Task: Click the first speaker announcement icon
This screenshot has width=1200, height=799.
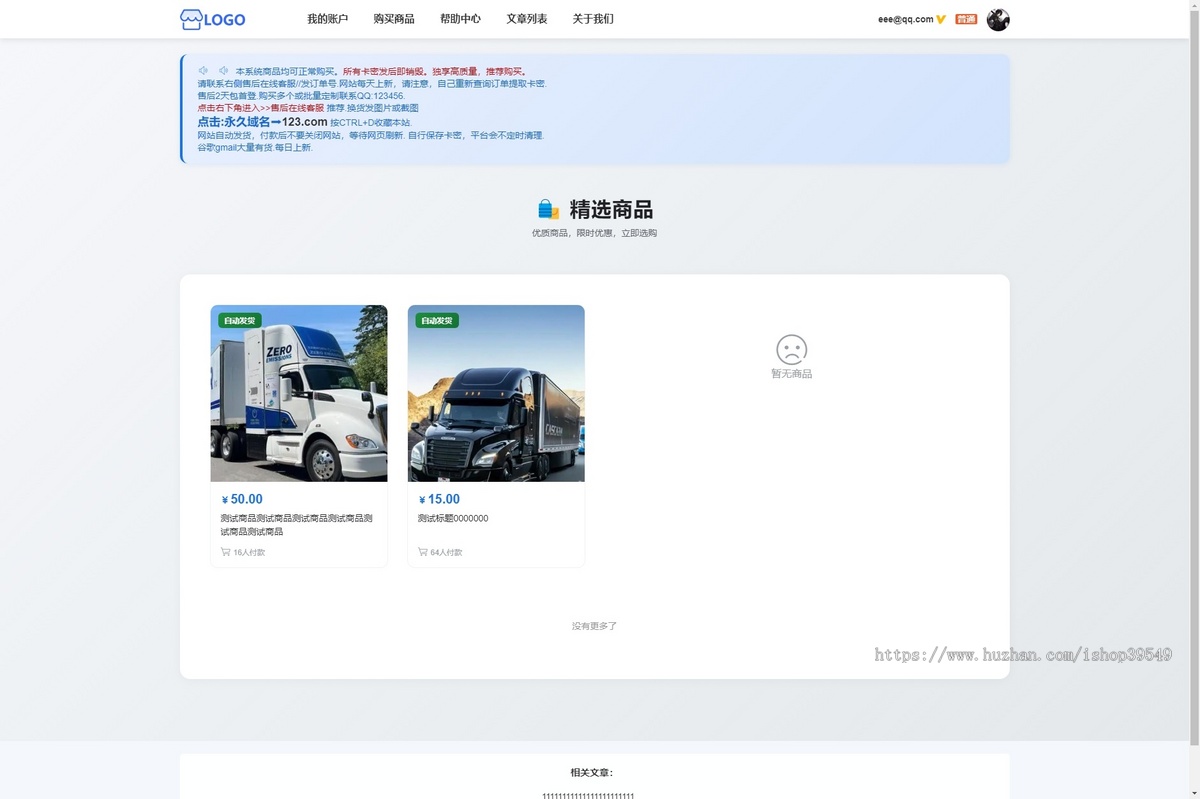Action: tap(203, 71)
